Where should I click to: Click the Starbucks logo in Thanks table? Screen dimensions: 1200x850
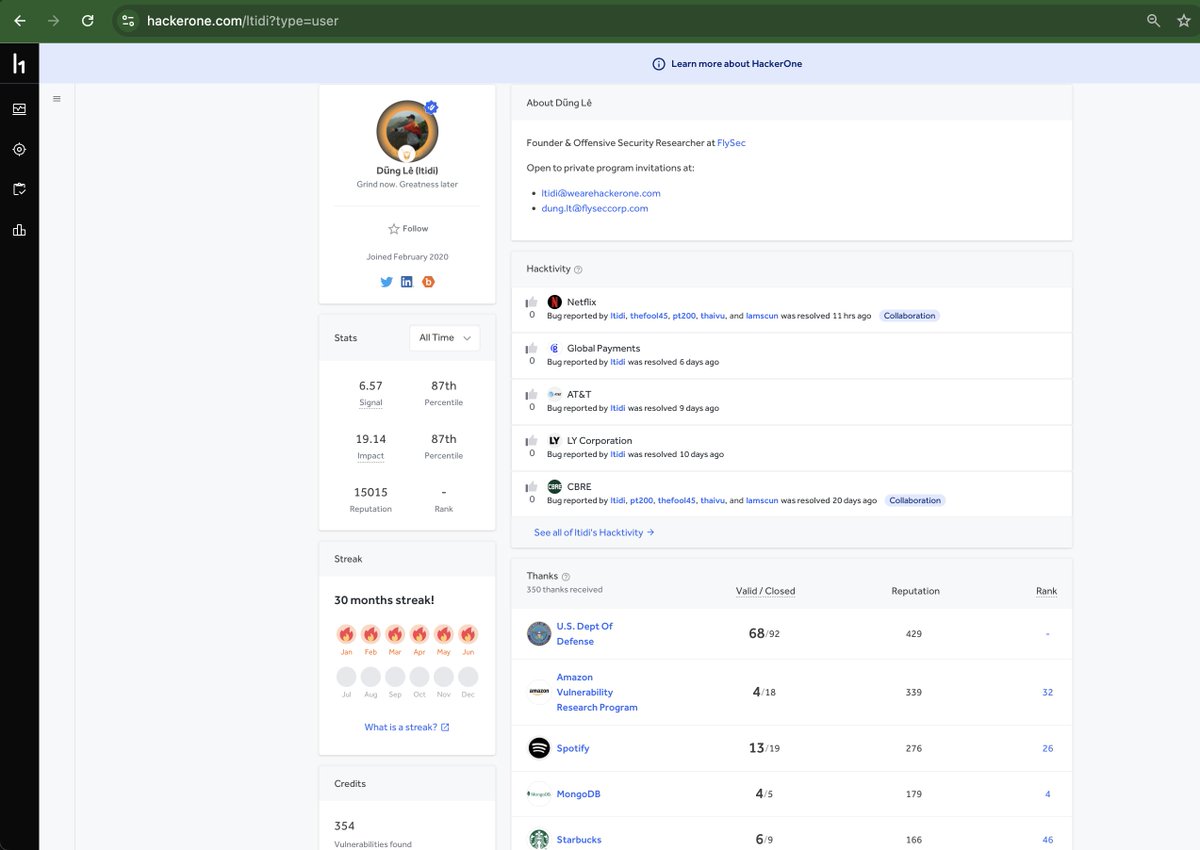point(539,839)
